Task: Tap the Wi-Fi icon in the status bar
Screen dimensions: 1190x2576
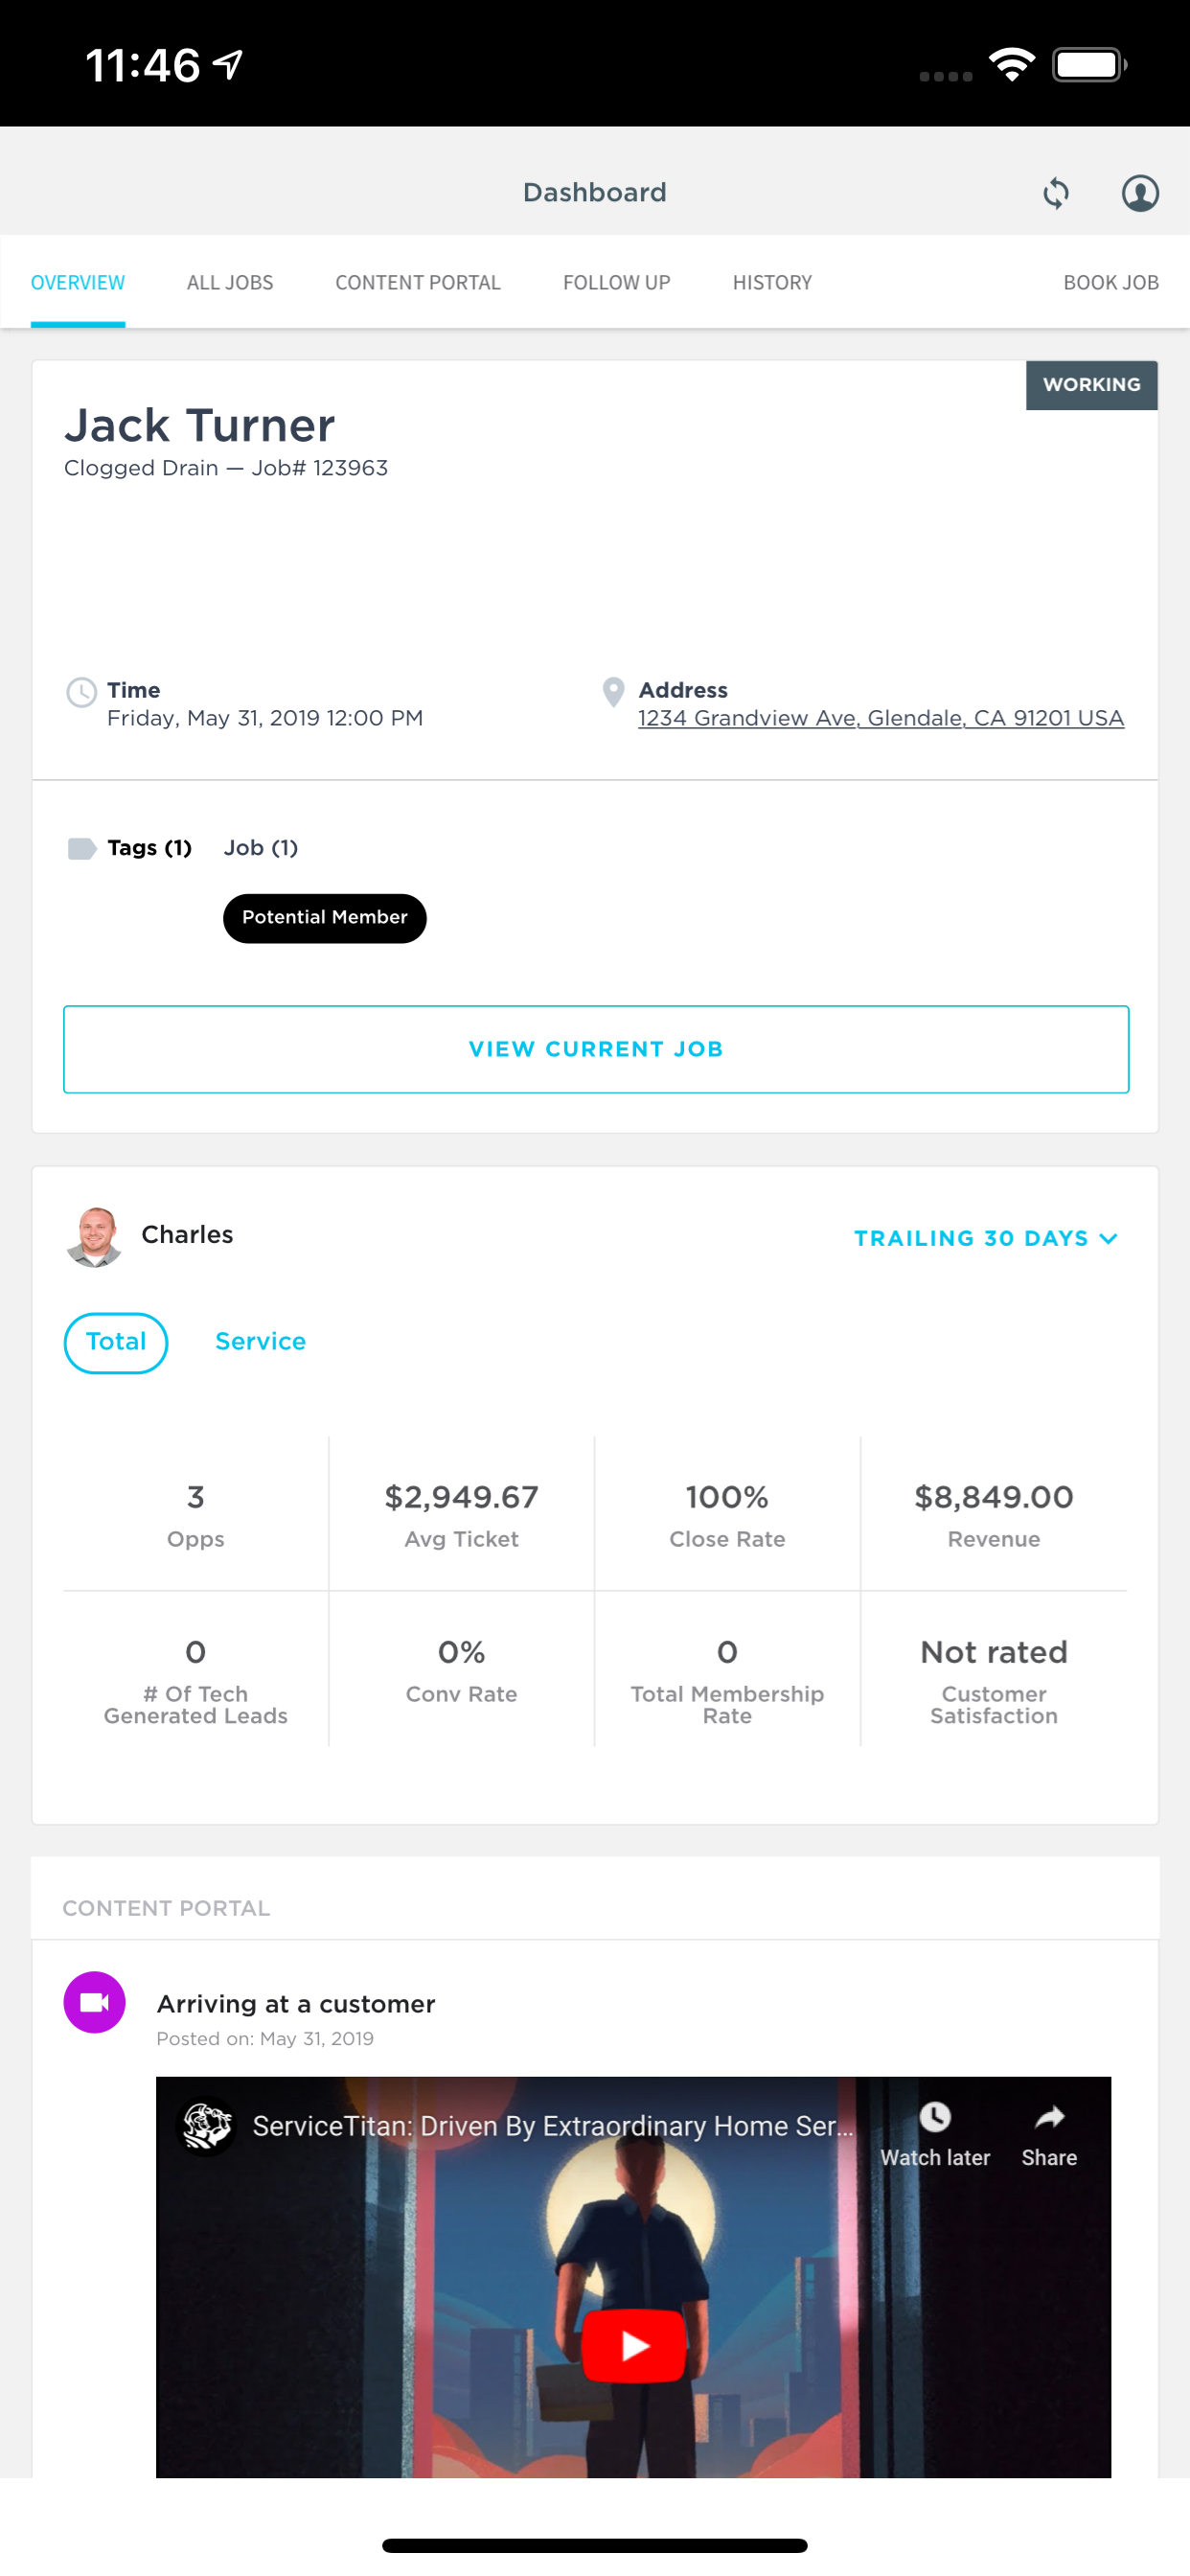Action: 1013,63
